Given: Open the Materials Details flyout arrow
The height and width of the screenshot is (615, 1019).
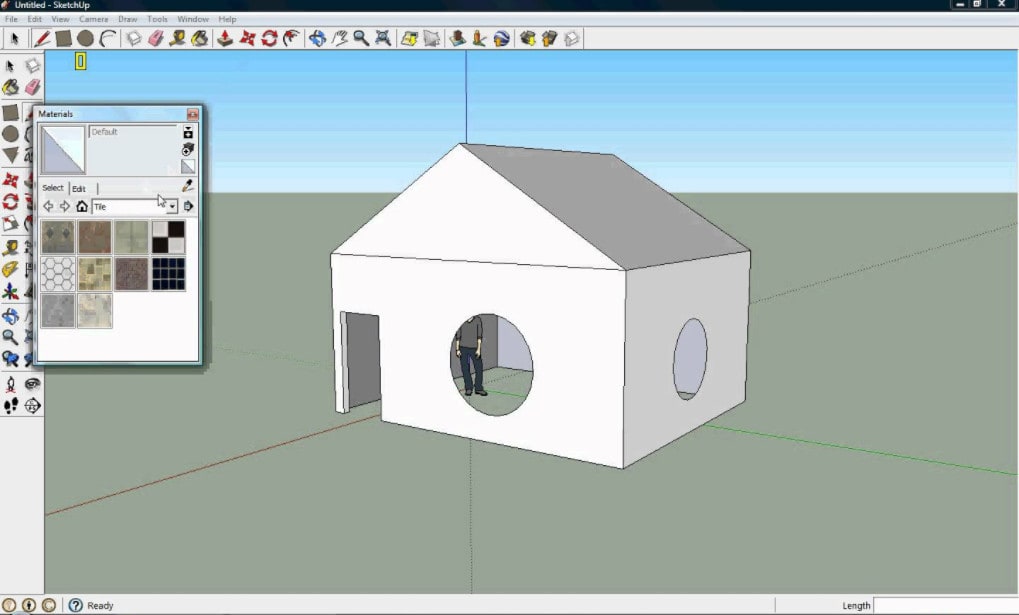Looking at the screenshot, I should point(188,207).
